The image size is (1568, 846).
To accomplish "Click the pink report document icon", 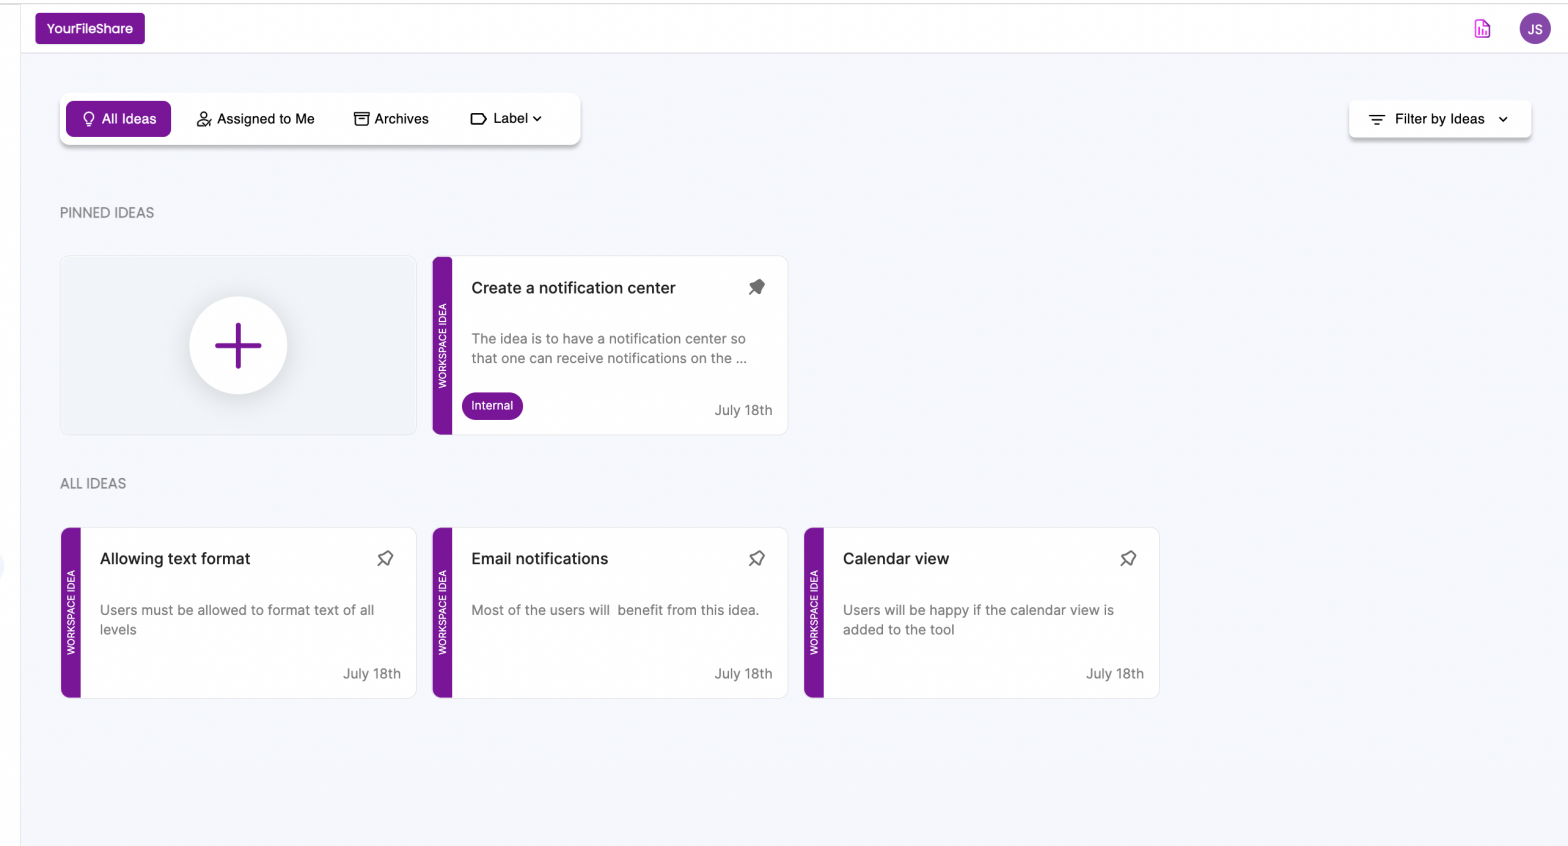I will tap(1482, 29).
